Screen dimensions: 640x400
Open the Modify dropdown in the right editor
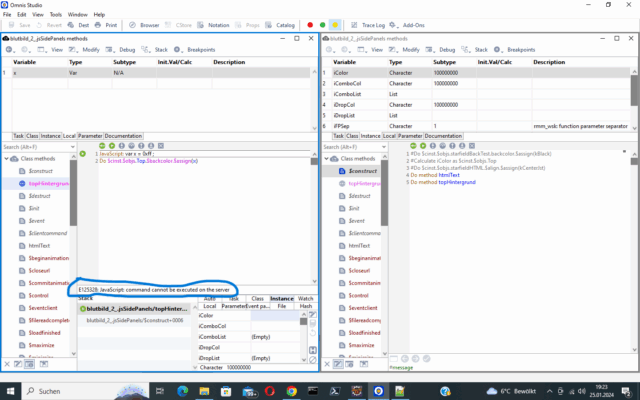point(407,49)
